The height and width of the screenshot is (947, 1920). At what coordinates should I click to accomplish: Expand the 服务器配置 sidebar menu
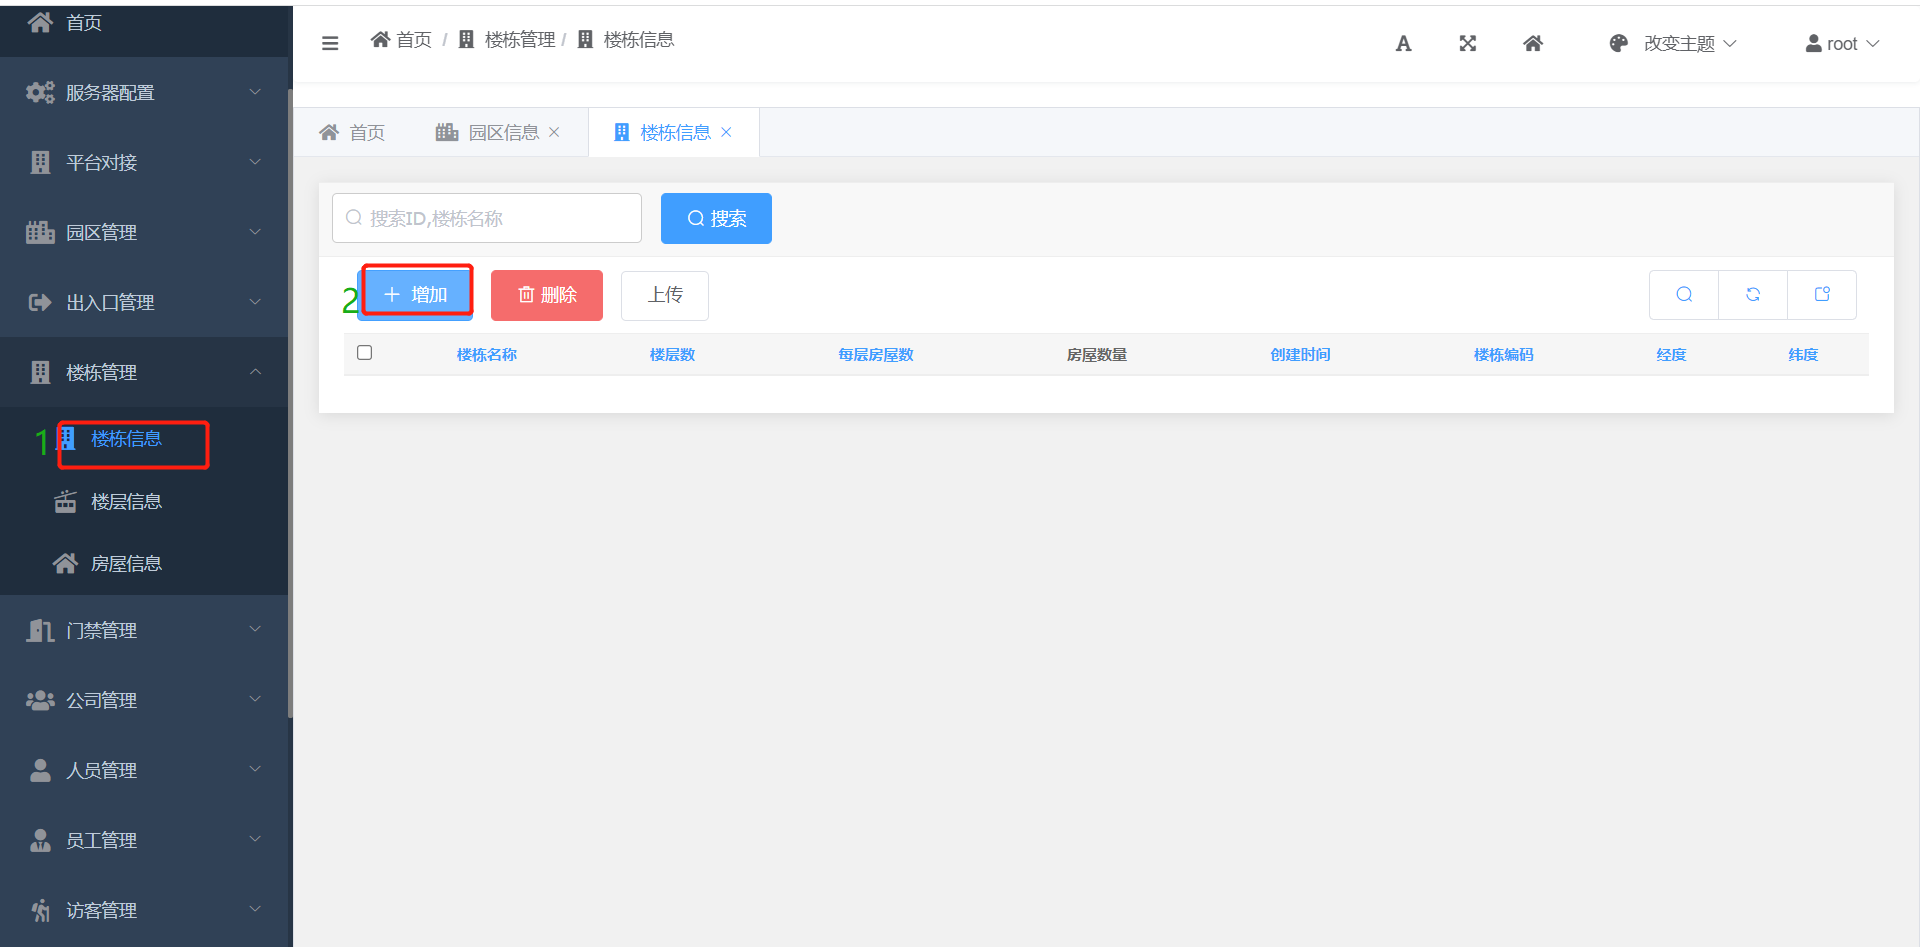coord(145,93)
